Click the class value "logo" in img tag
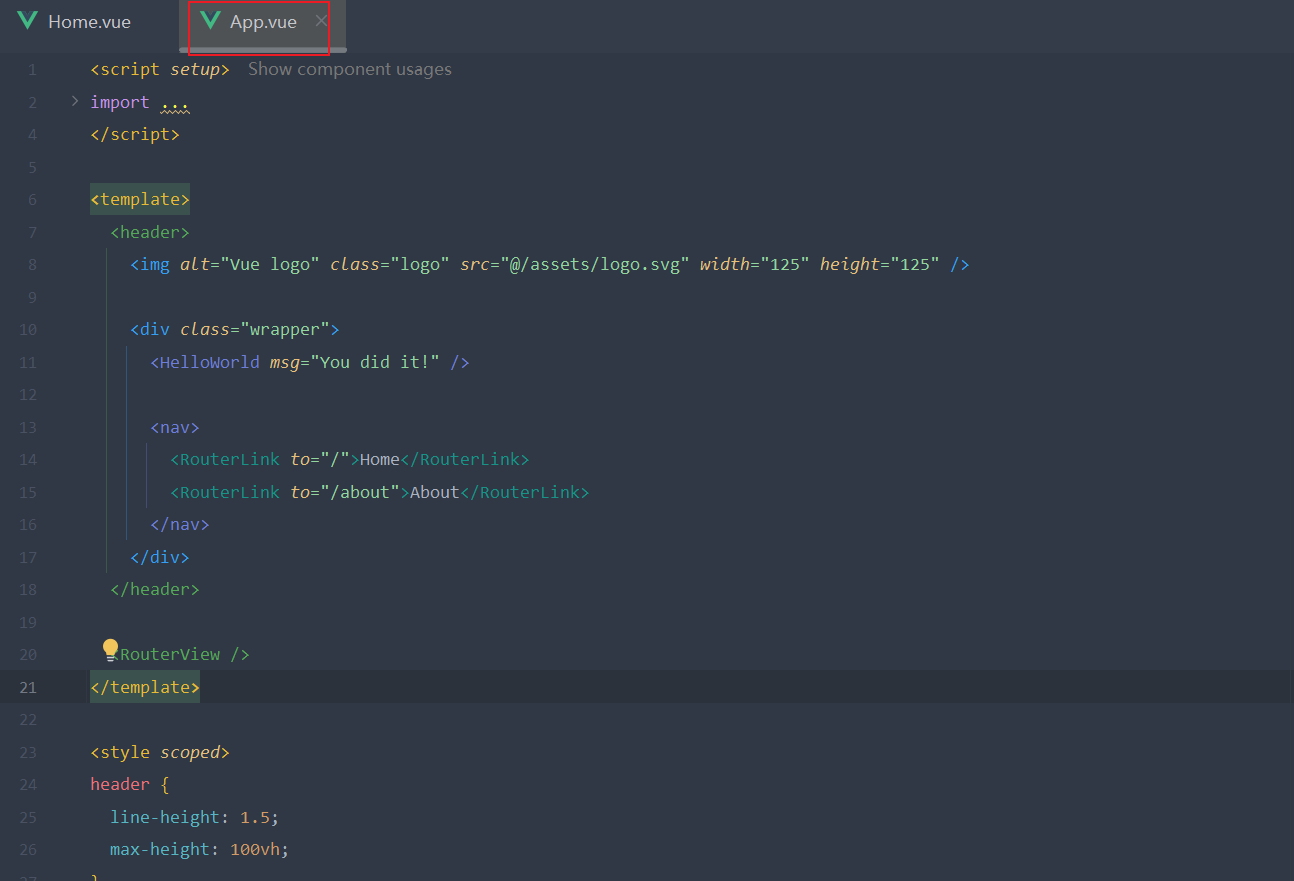This screenshot has height=881, width=1294. pyautogui.click(x=420, y=264)
